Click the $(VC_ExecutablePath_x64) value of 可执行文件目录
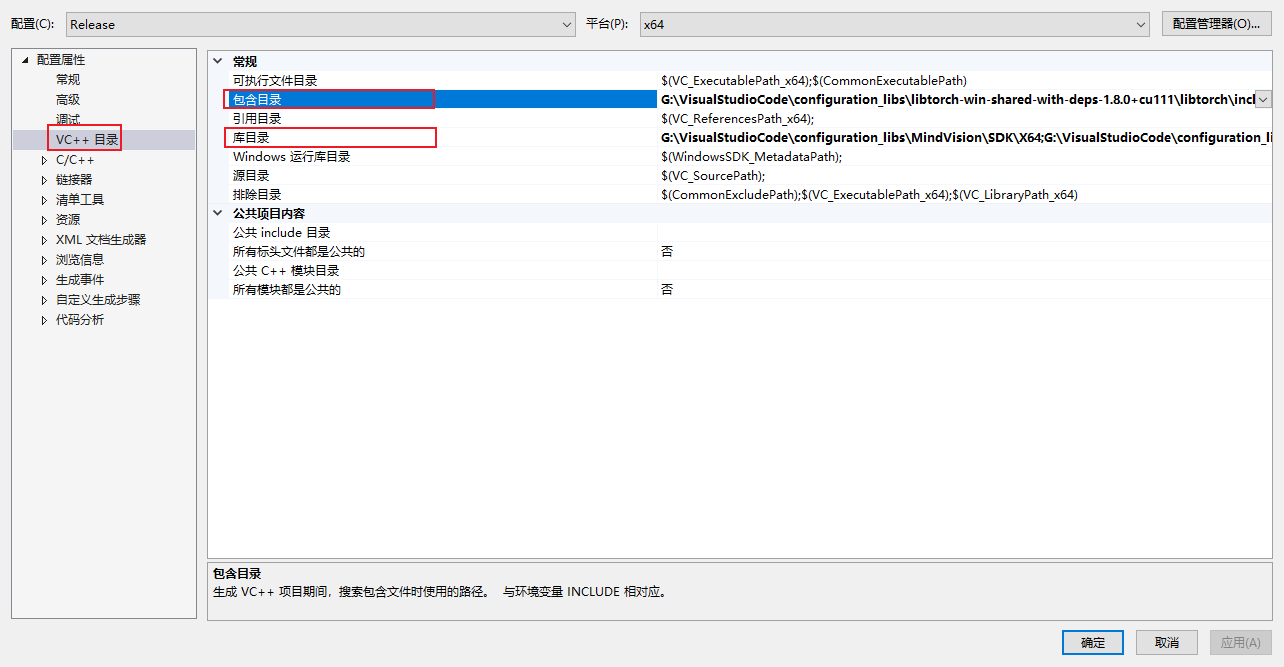 [813, 80]
